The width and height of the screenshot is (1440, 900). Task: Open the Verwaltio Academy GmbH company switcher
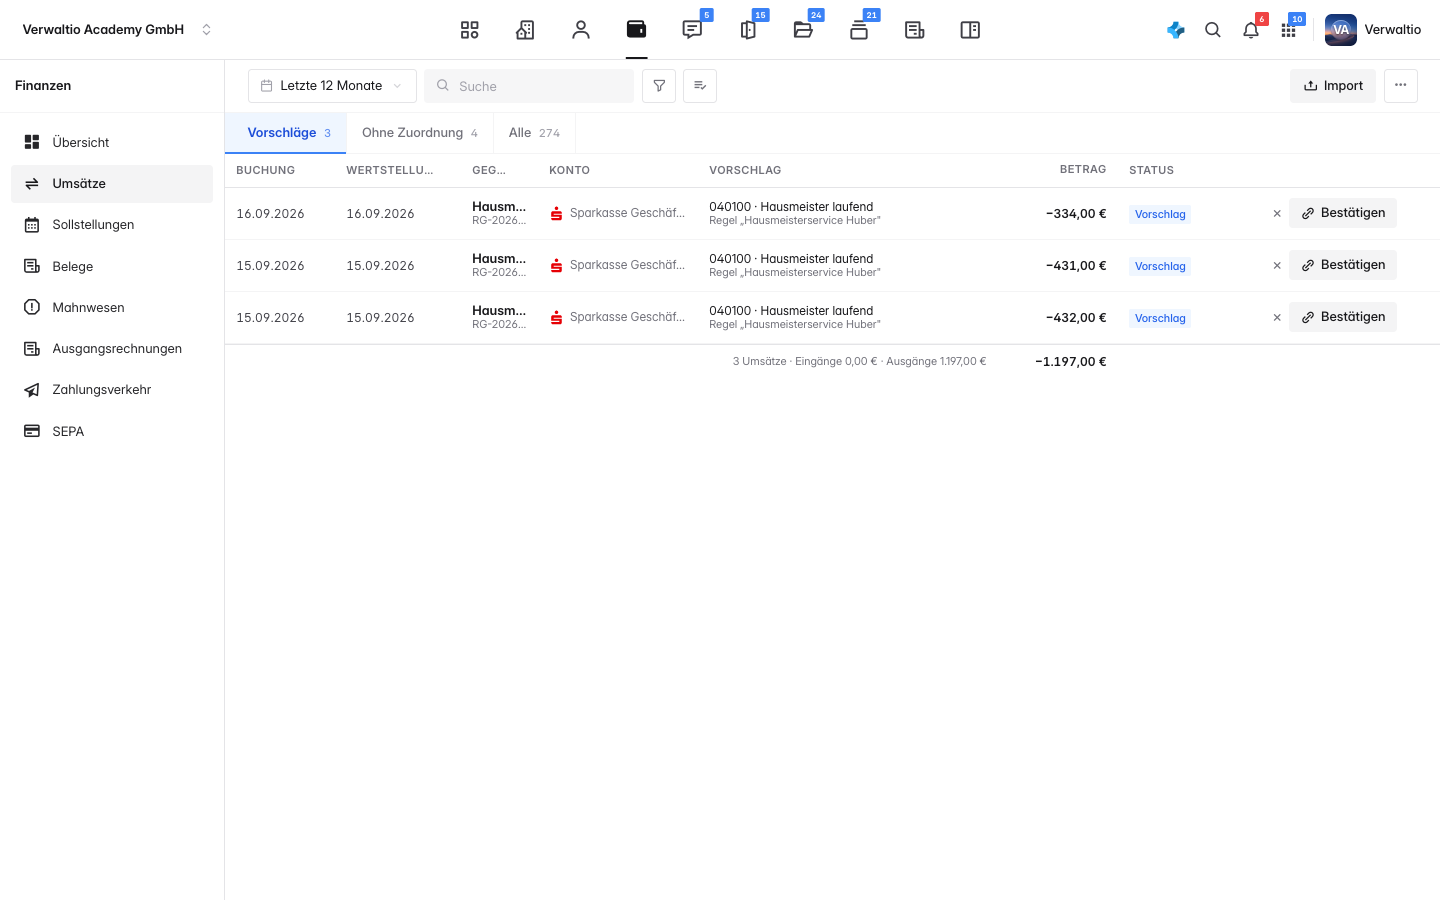[x=117, y=30]
